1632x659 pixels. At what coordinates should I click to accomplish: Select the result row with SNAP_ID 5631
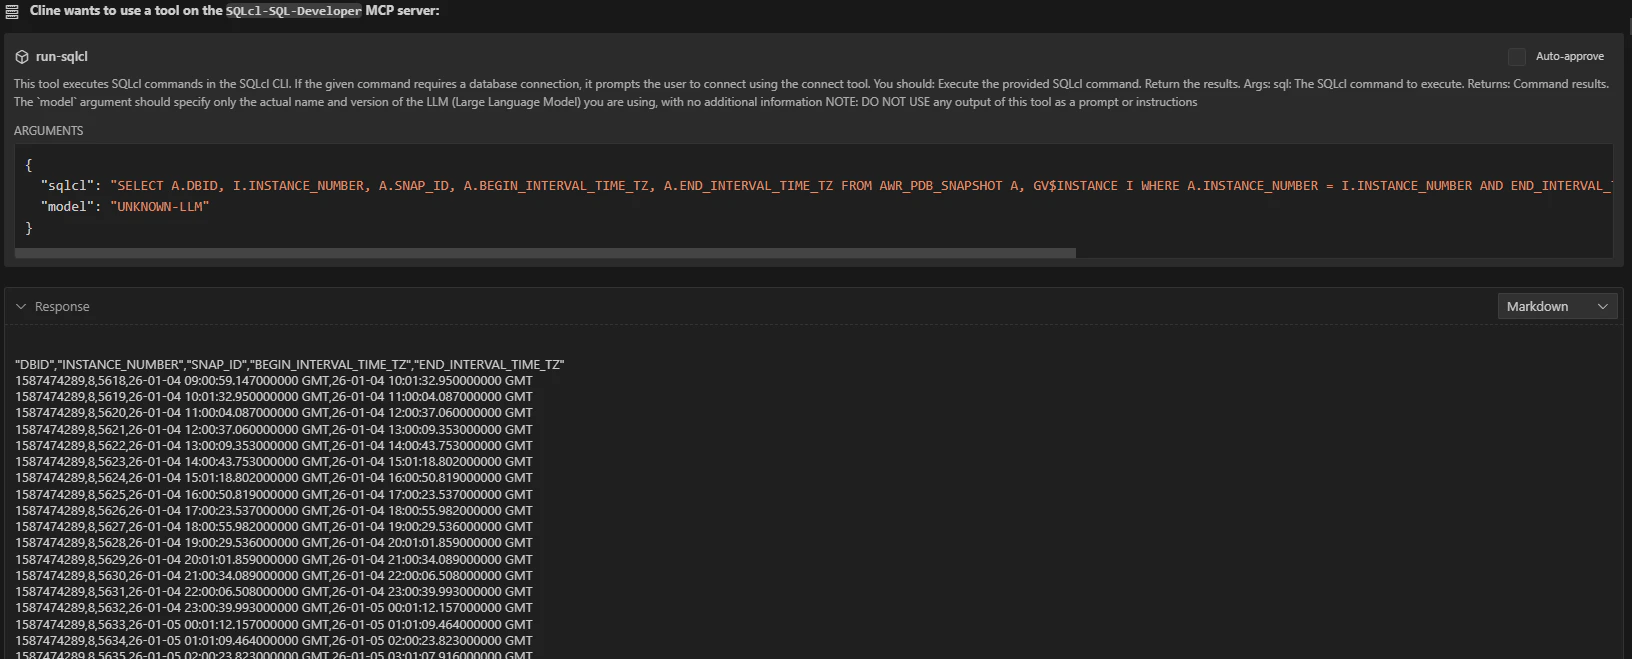click(x=274, y=592)
